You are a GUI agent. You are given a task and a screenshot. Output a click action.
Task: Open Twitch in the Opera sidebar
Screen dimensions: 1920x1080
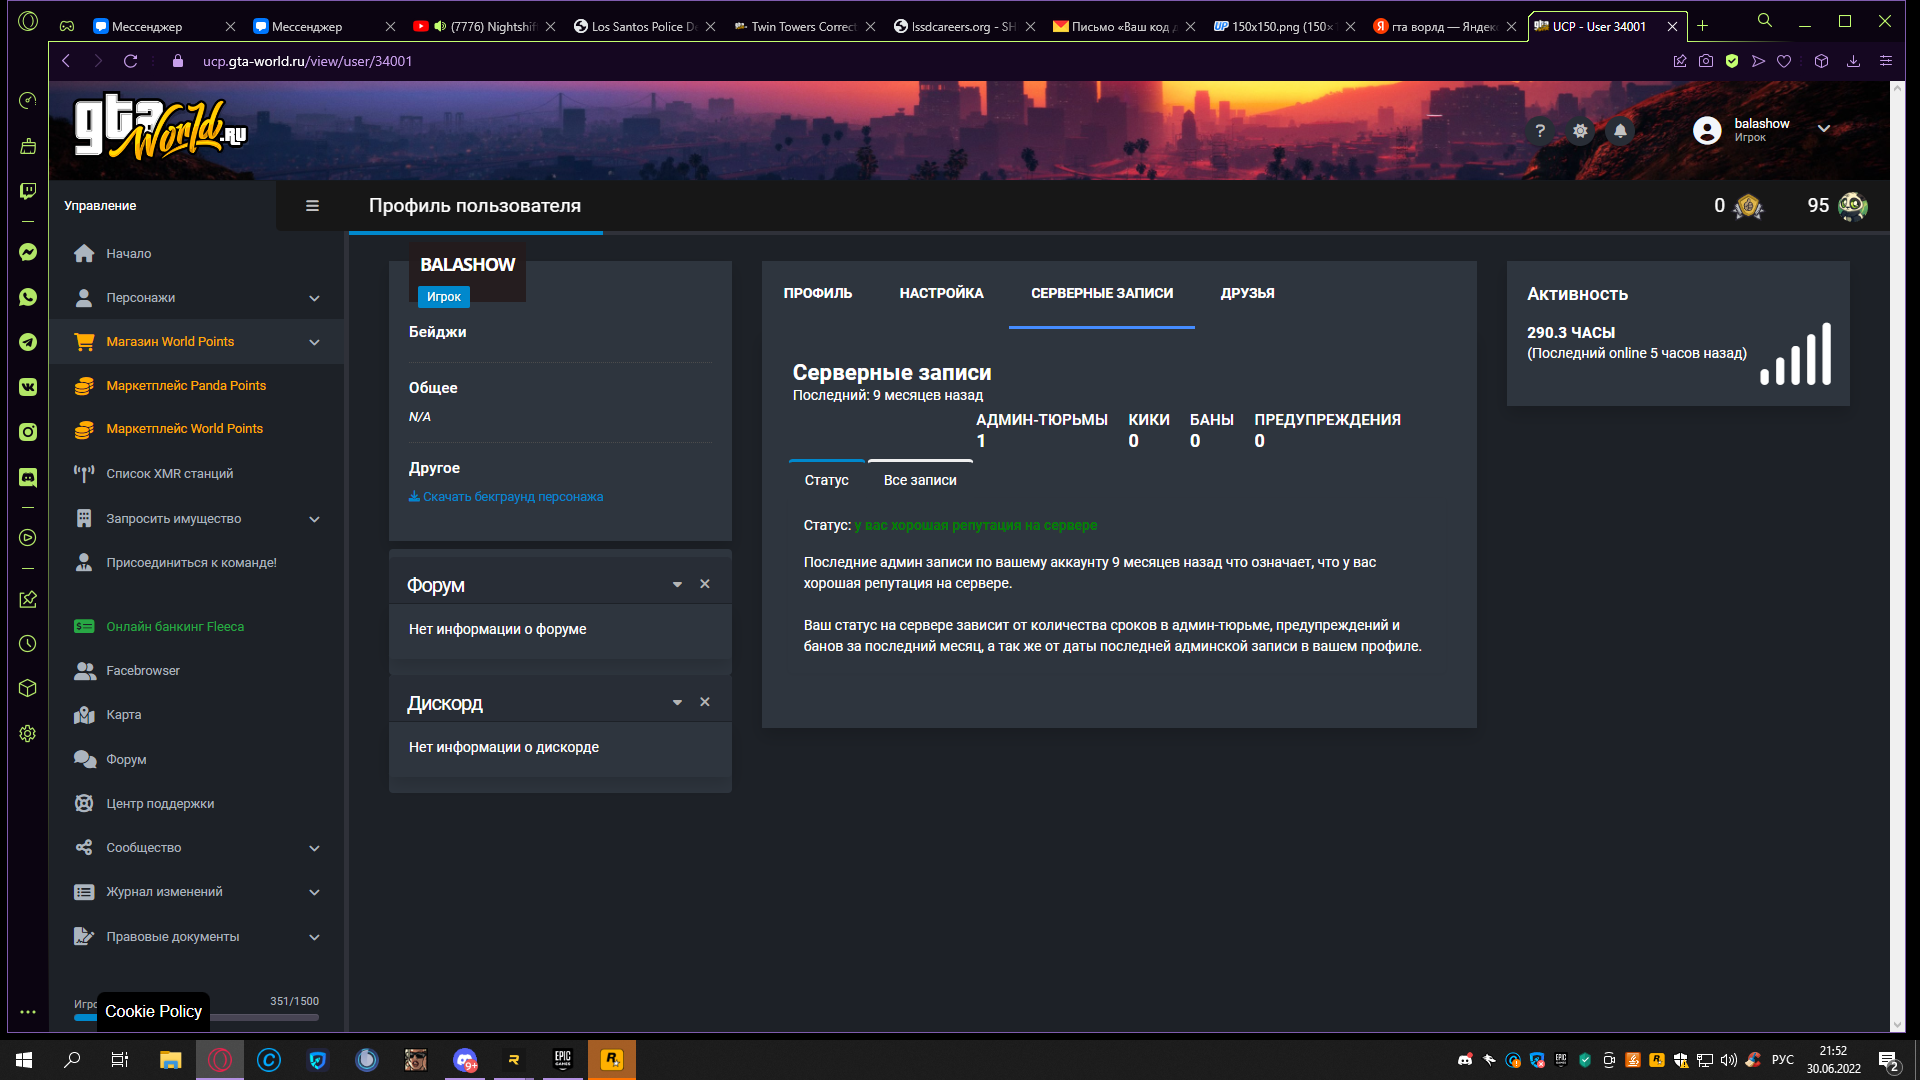tap(28, 190)
